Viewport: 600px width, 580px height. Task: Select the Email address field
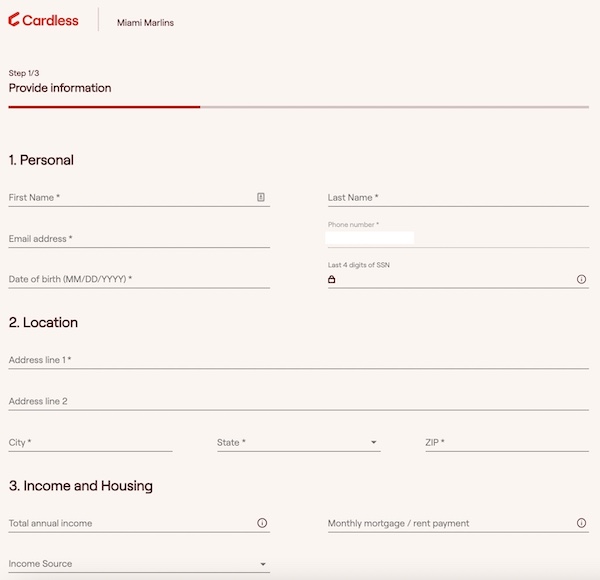coord(139,239)
